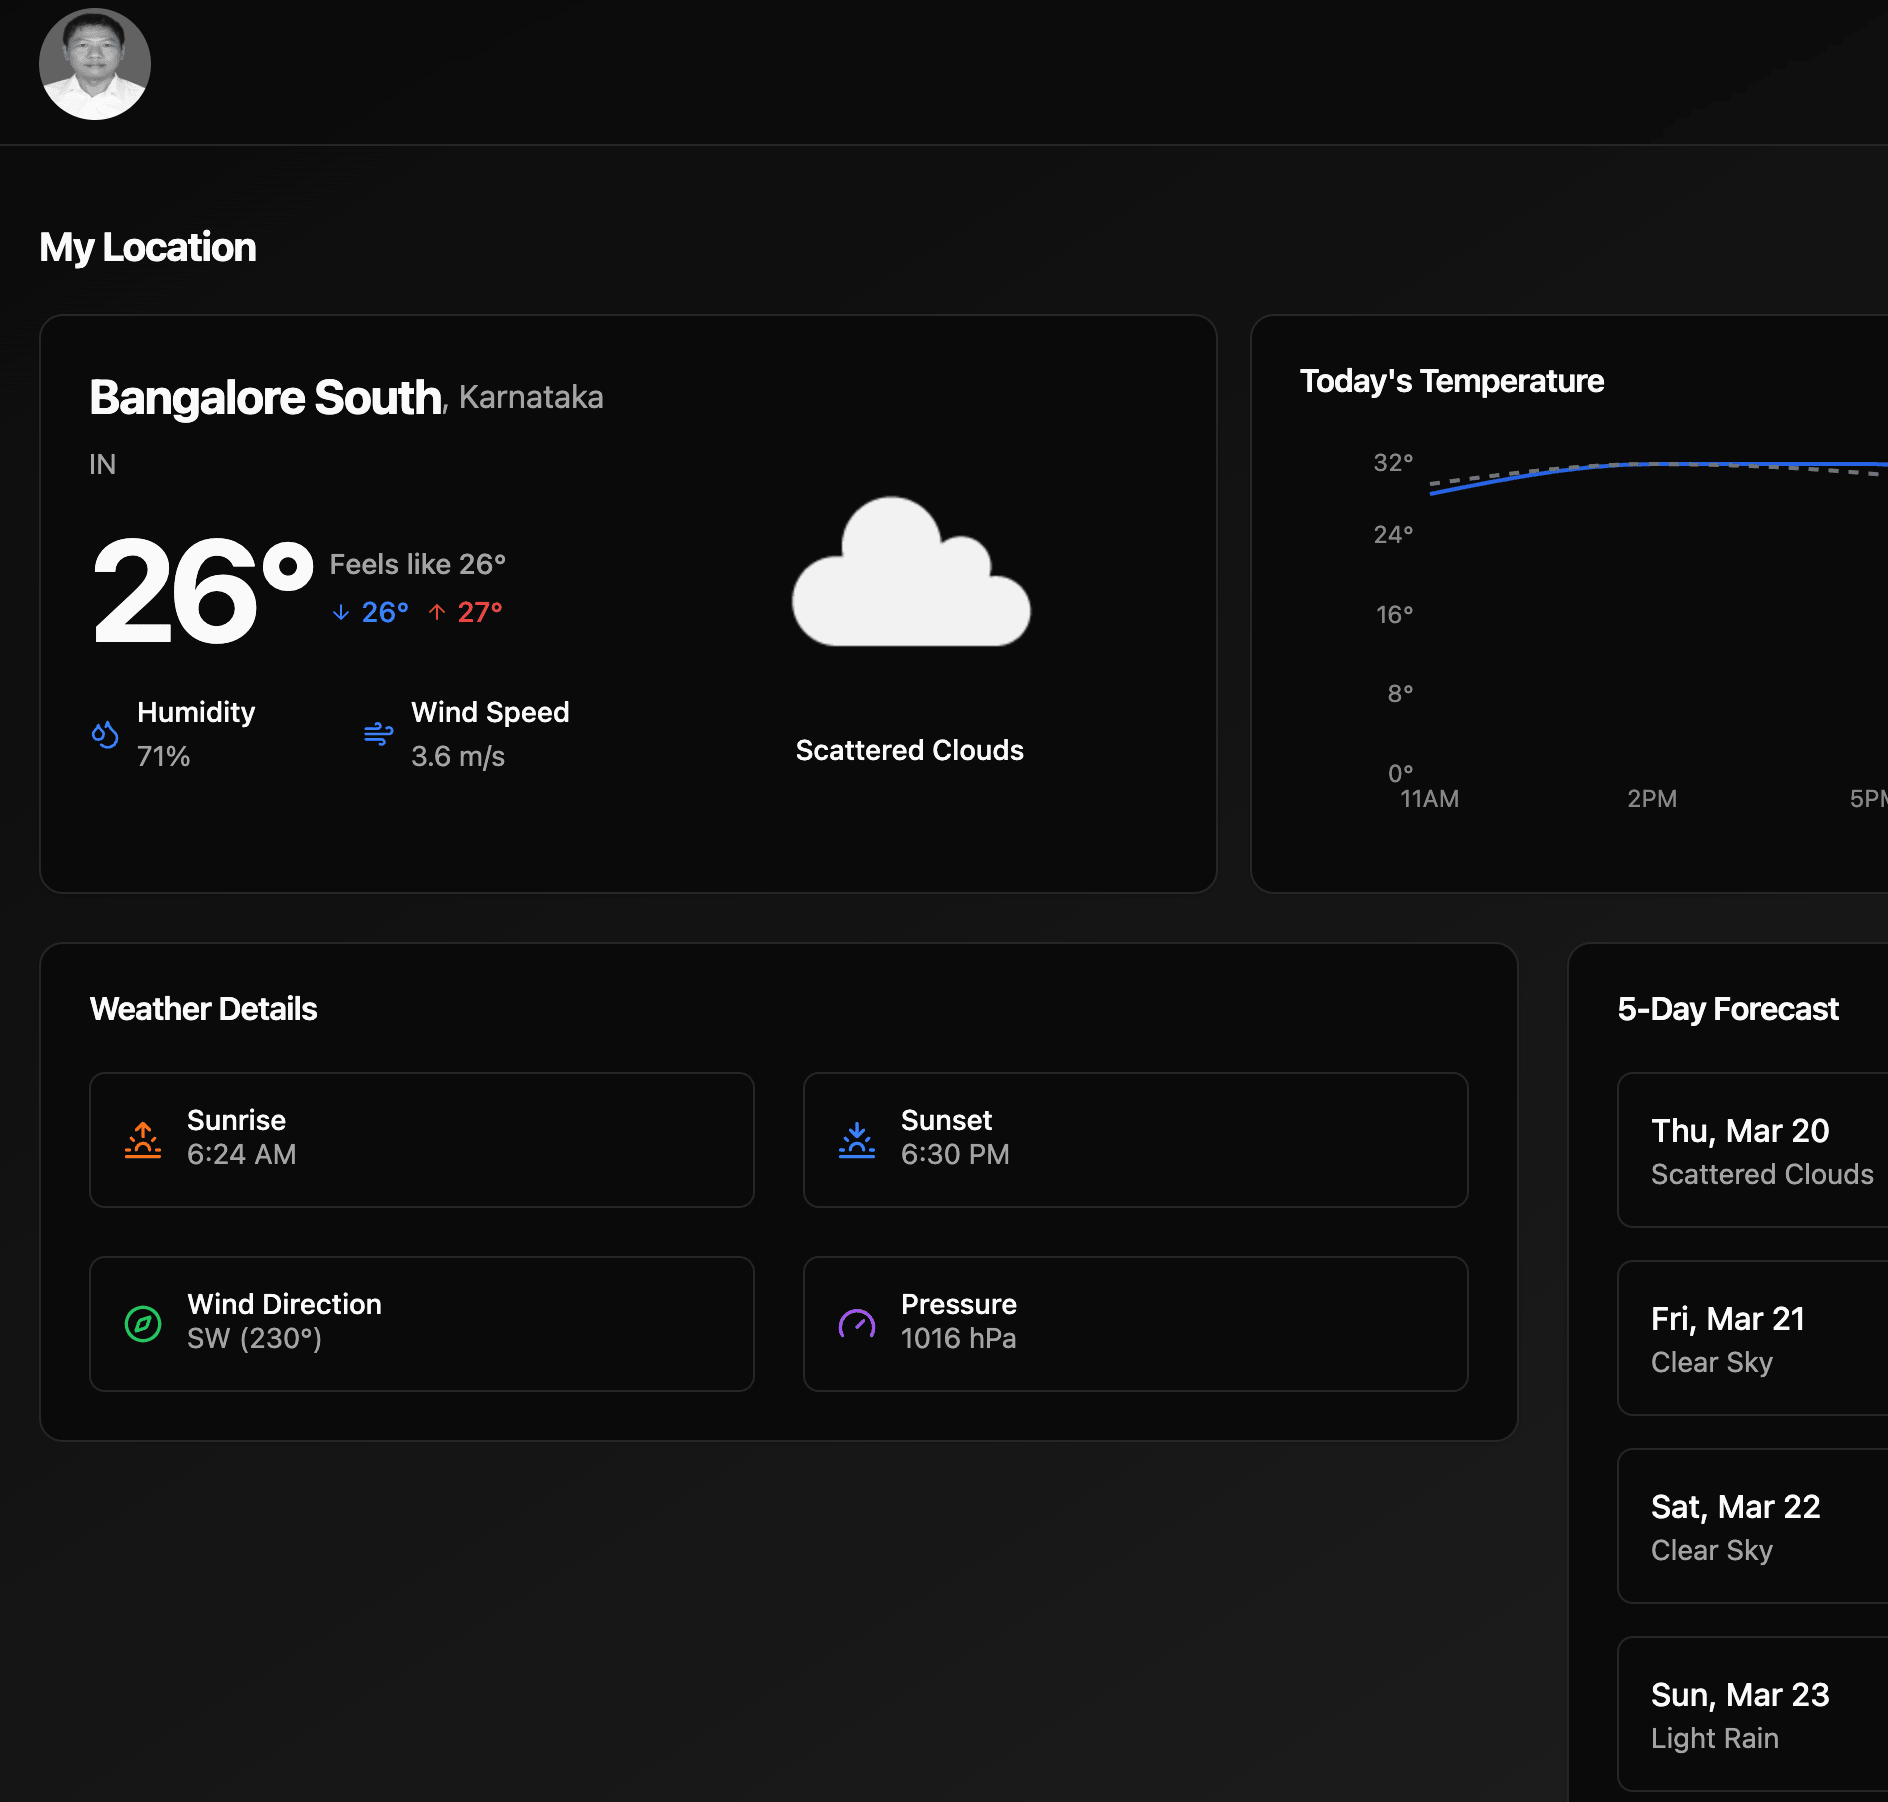Click the purple pressure gauge icon
The image size is (1888, 1802).
coord(857,1323)
